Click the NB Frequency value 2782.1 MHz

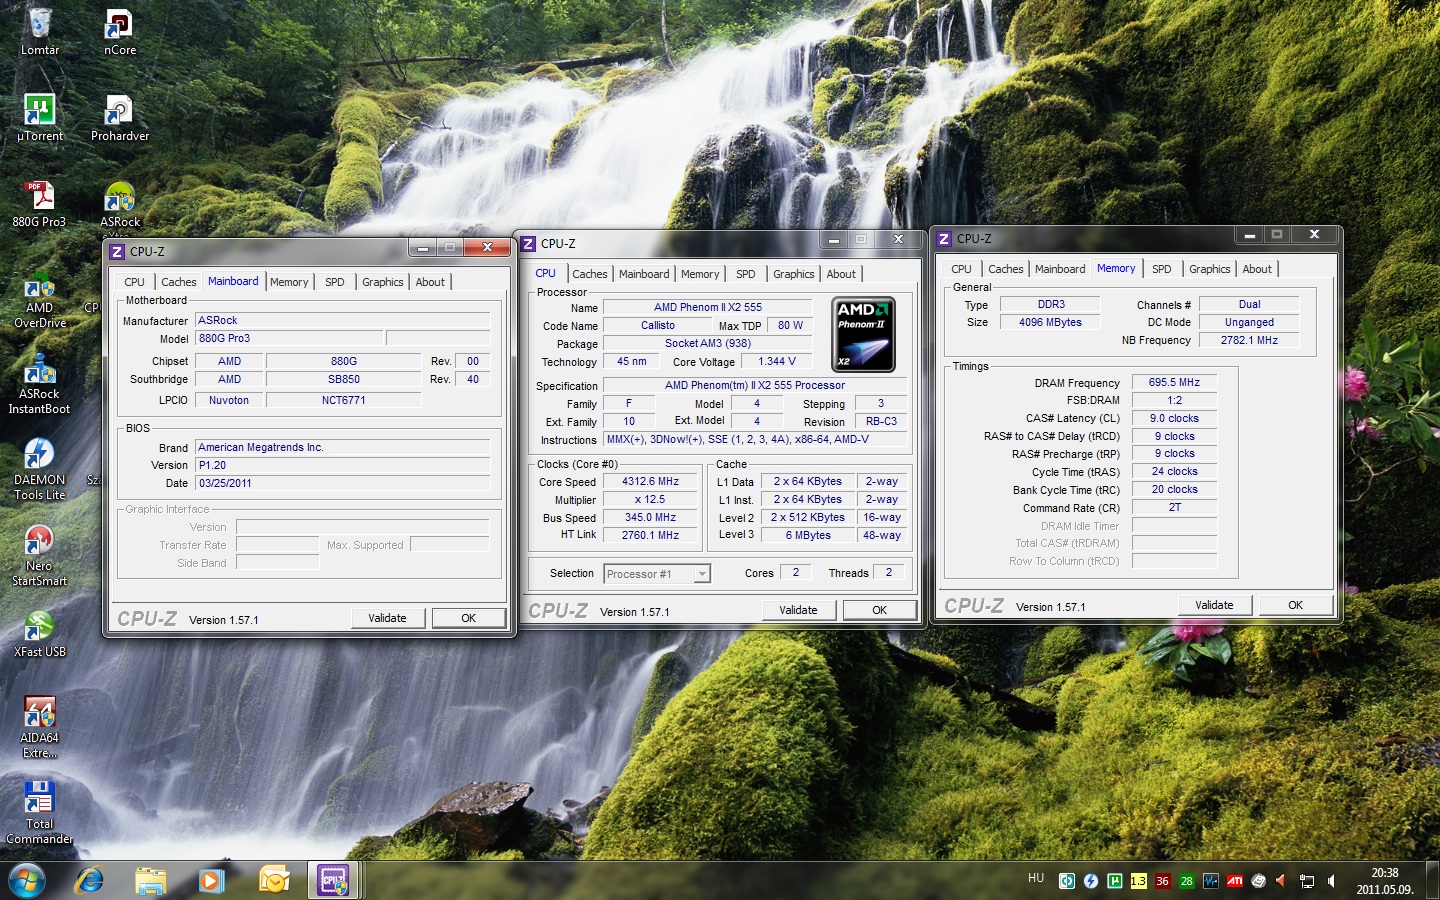(x=1249, y=340)
